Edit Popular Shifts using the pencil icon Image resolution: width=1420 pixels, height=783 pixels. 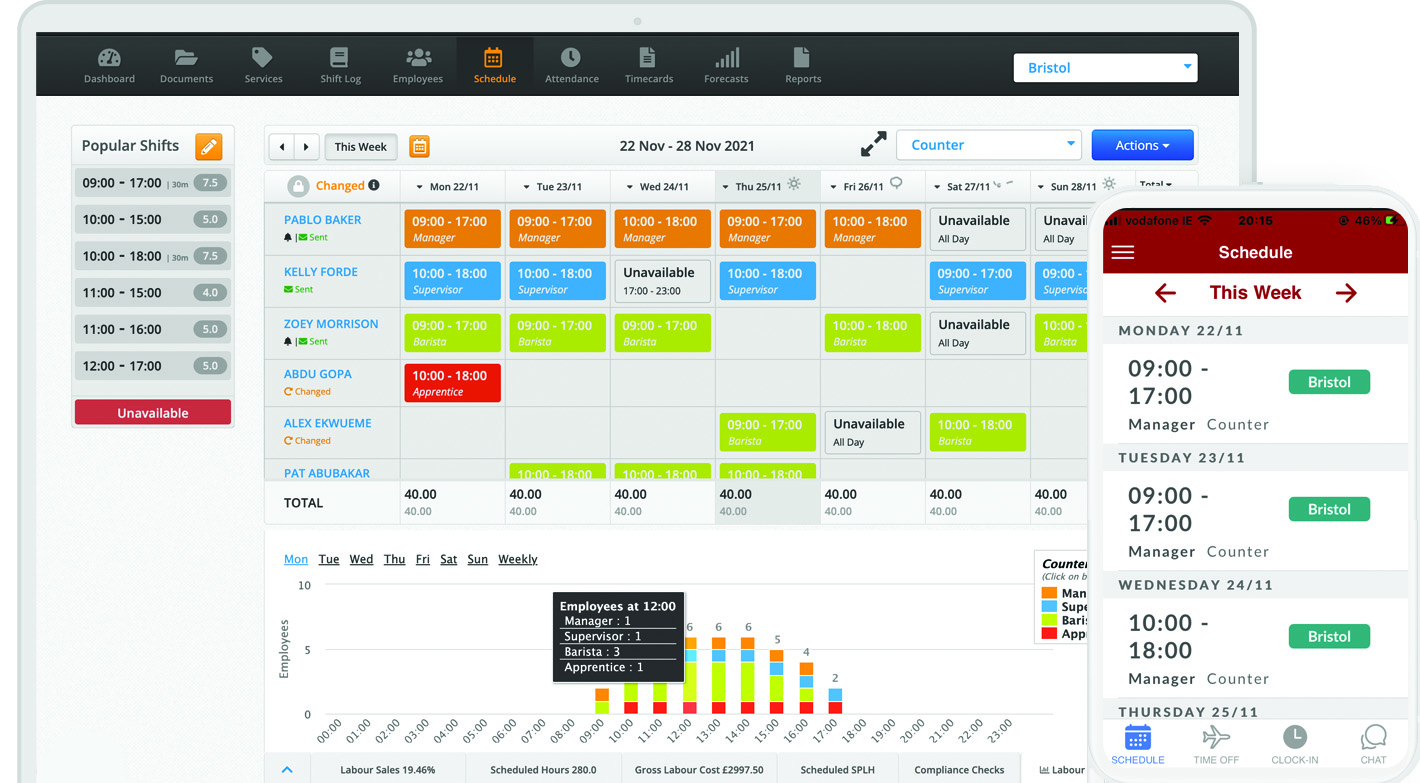[x=209, y=145]
